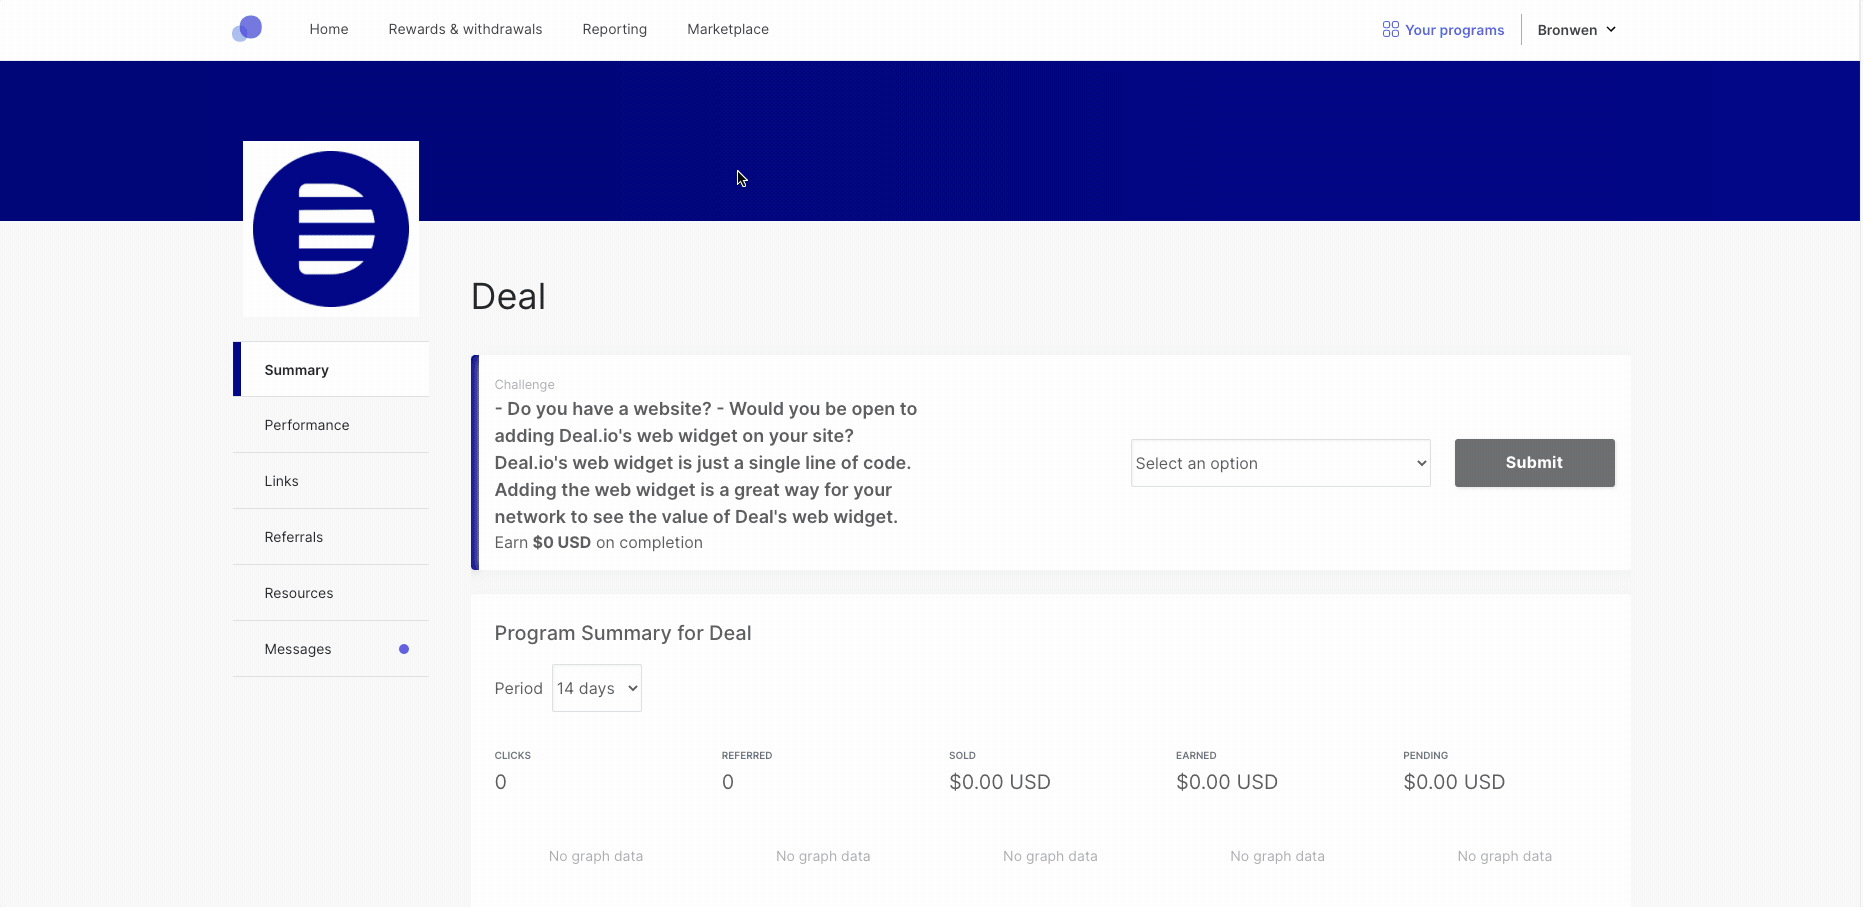Click the REFERRED value 0
The height and width of the screenshot is (907, 1863).
pos(728,782)
